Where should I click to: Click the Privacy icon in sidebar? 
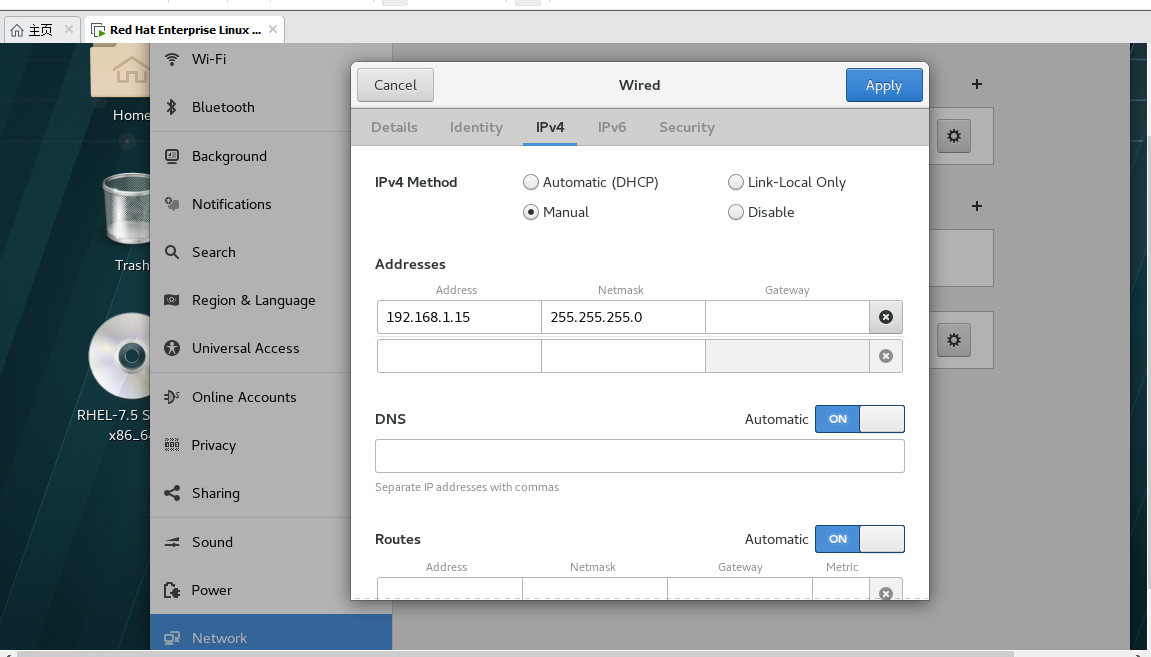click(172, 445)
